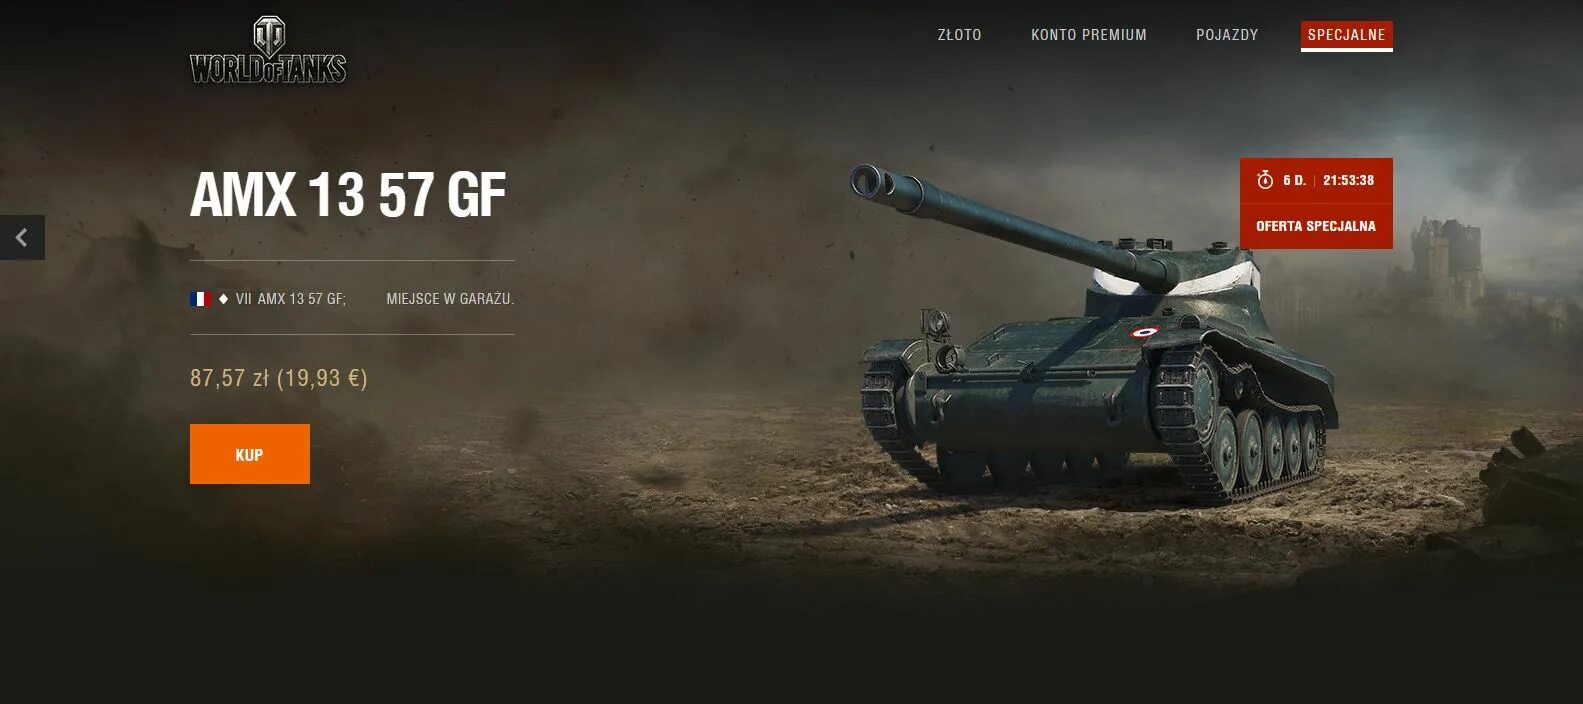Screen dimensions: 1583x704
Task: Open the ZŁOTO menu item
Action: coord(959,35)
